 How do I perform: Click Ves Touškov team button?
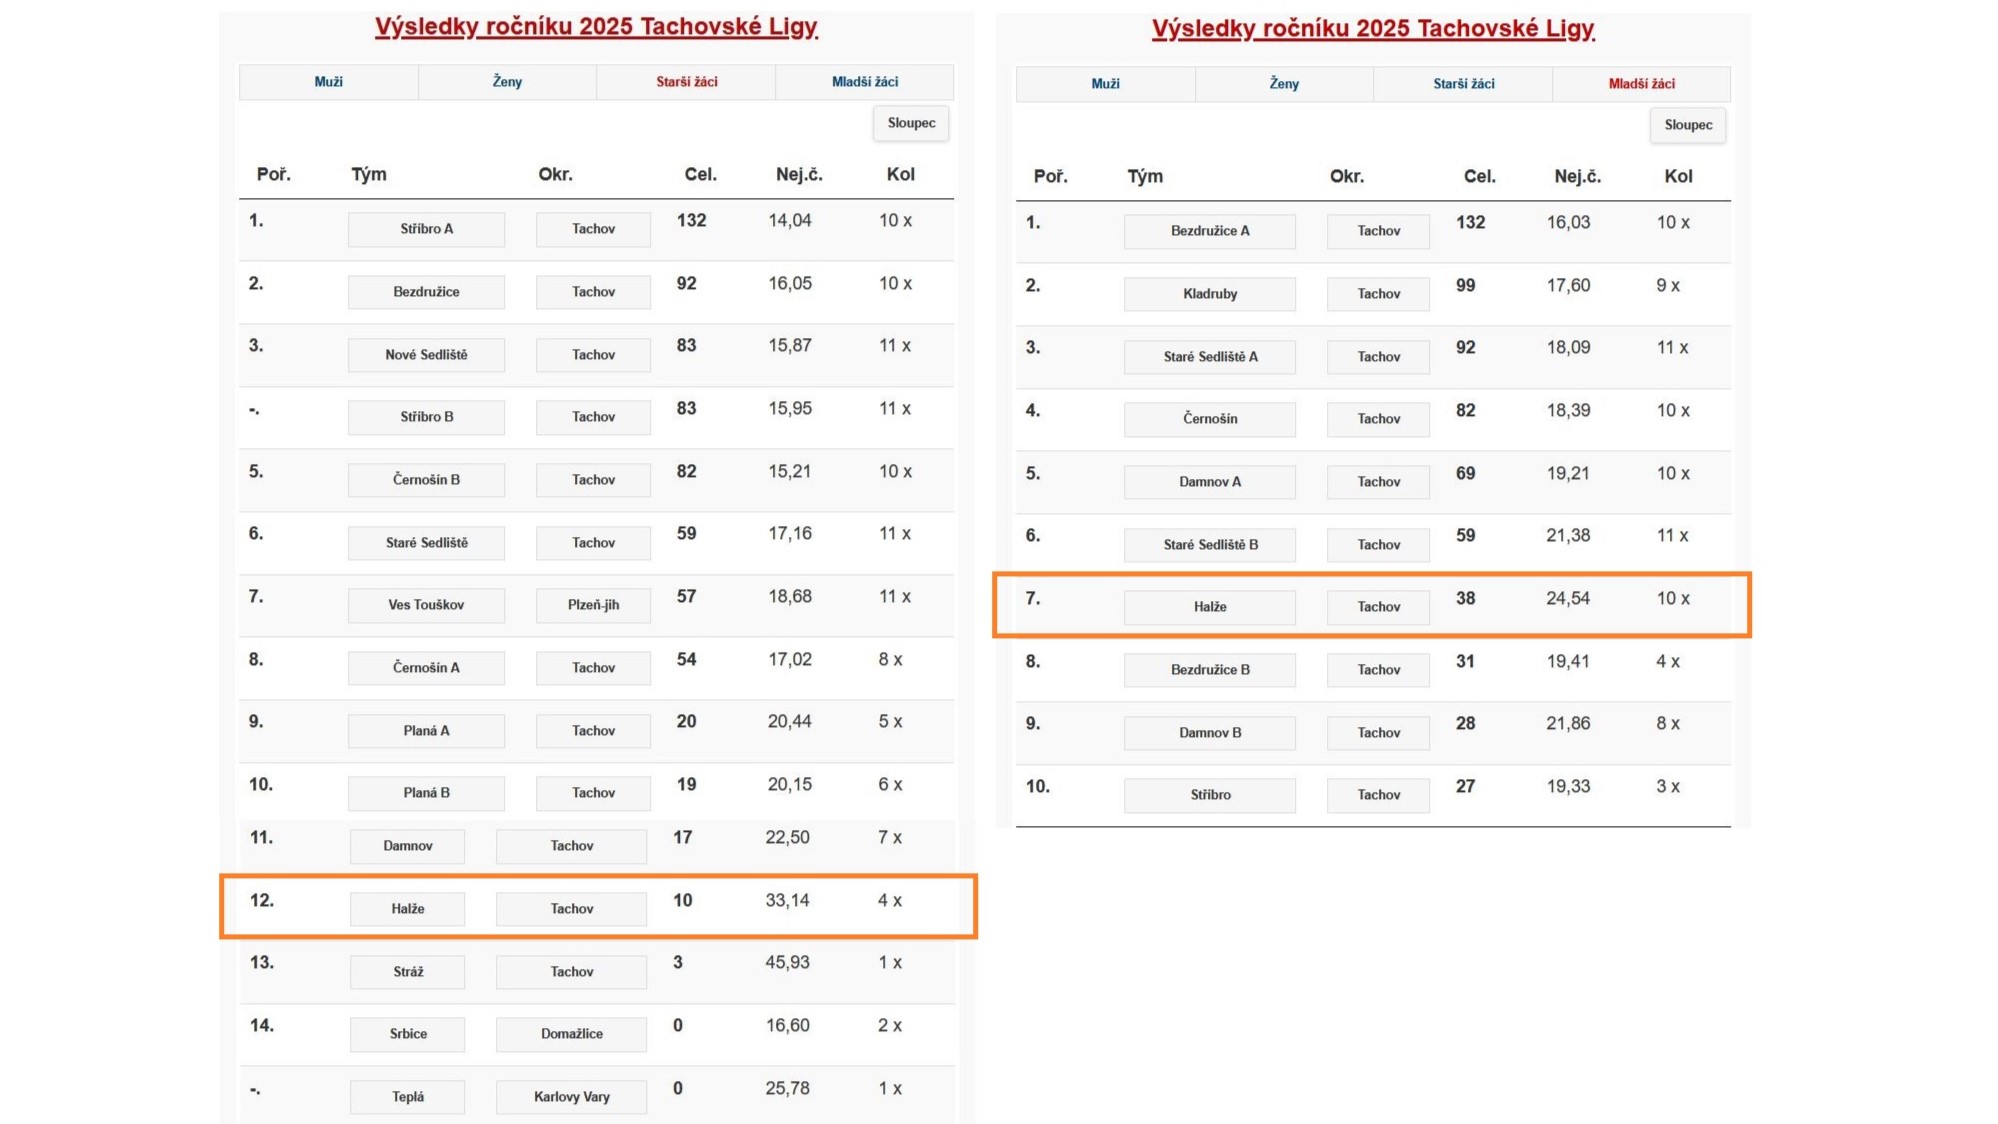[x=426, y=605]
